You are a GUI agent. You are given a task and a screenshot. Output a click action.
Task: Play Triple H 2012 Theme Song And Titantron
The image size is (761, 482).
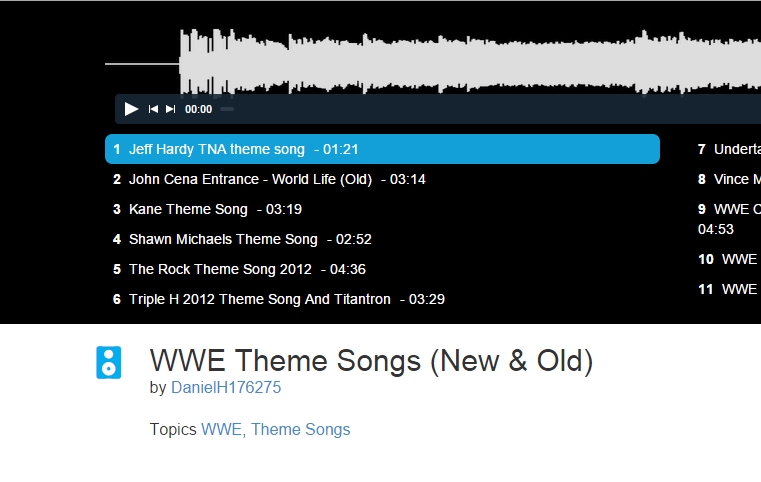click(x=260, y=299)
